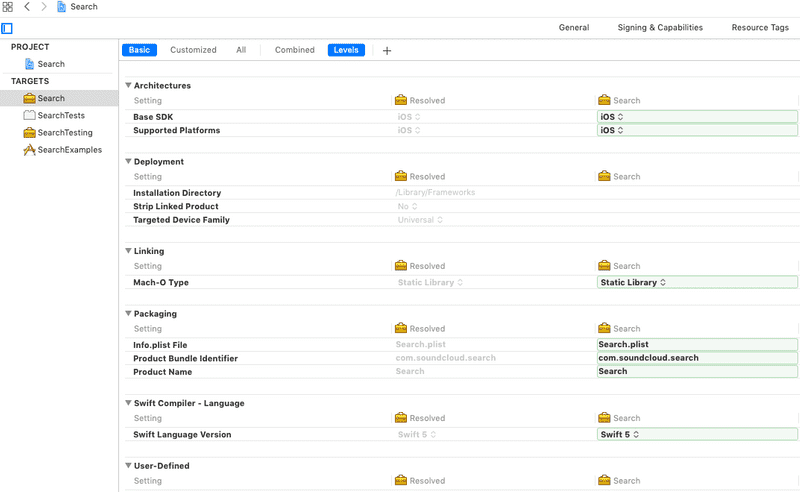Click the SearchExamples app icon

click(30, 150)
